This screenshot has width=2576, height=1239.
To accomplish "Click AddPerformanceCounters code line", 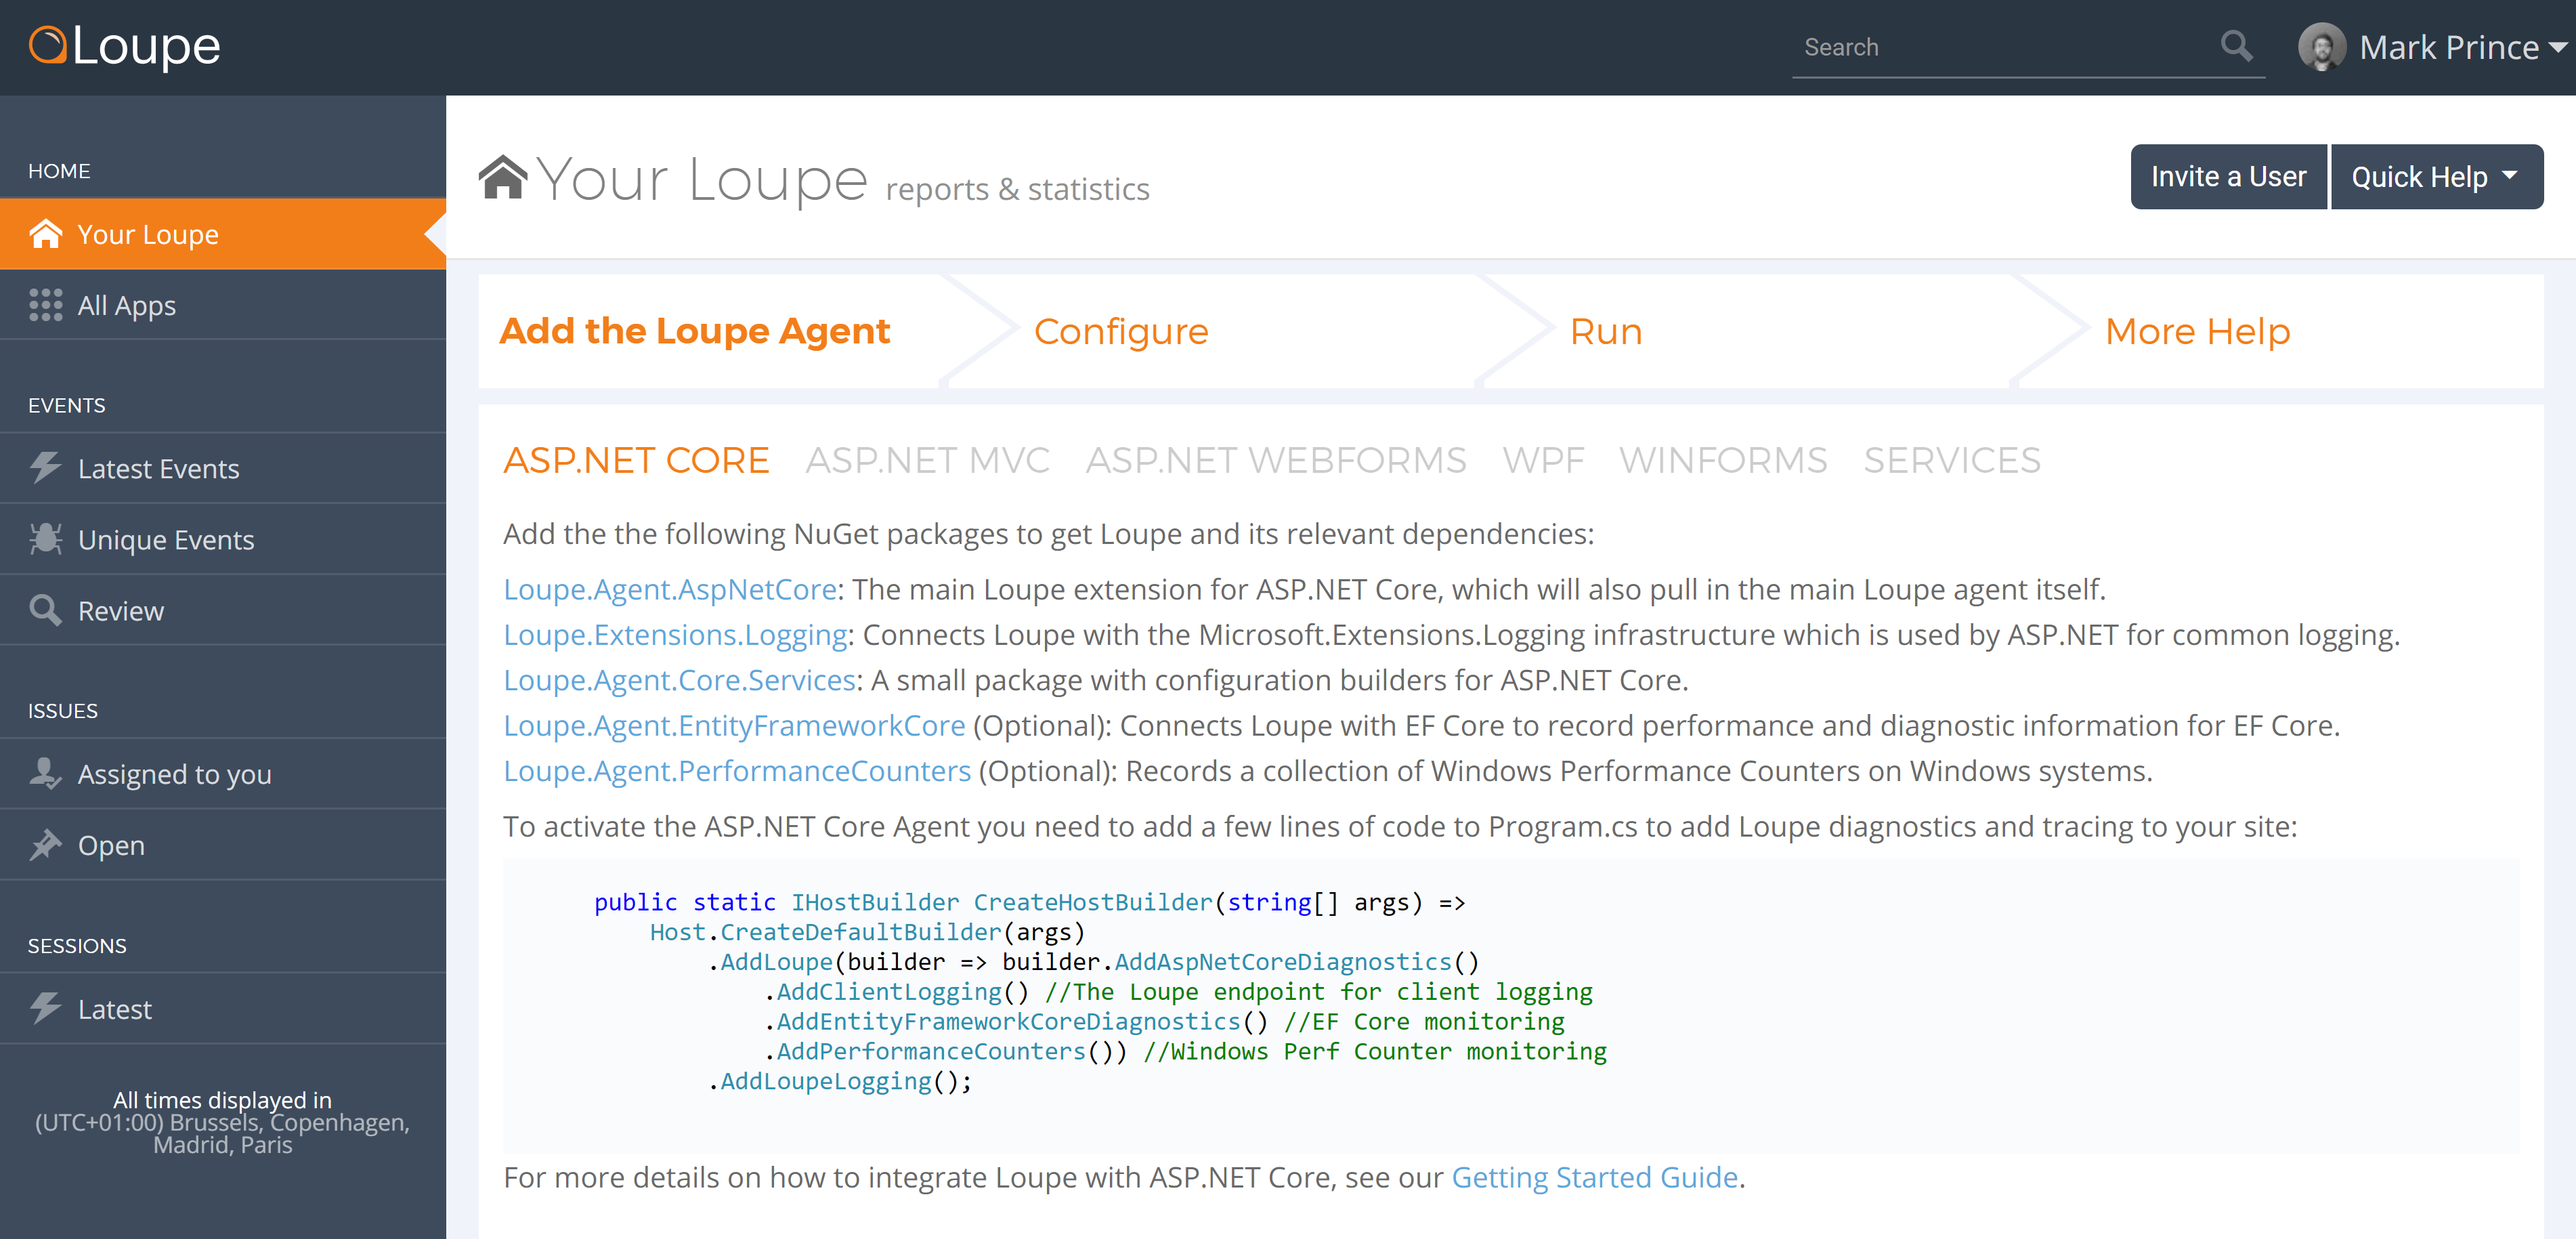I will pos(1186,1051).
